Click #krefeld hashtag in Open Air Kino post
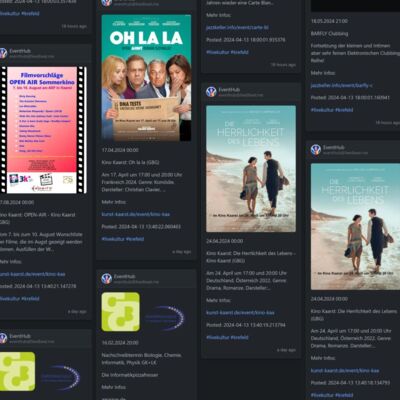Image resolution: width=400 pixels, height=400 pixels. 30,299
